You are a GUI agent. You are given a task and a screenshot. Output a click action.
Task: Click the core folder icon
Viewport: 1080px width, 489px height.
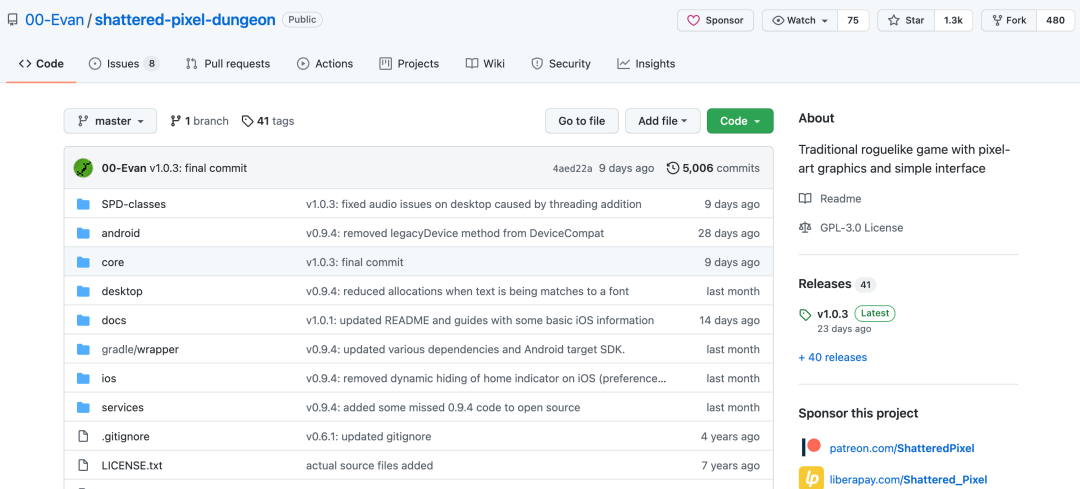coord(83,262)
